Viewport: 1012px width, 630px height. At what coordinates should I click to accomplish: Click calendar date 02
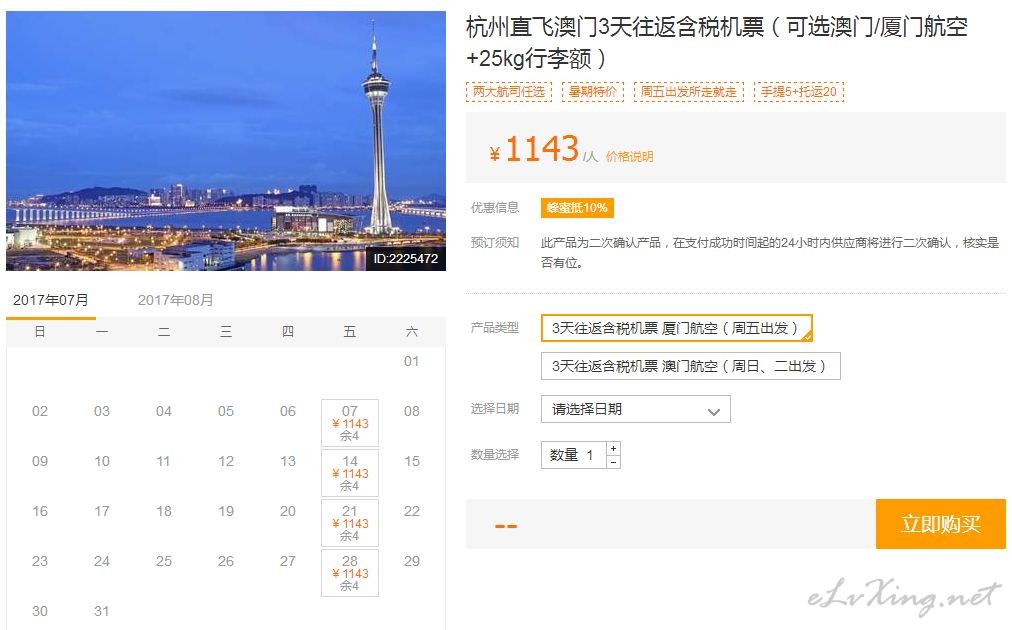coord(40,411)
